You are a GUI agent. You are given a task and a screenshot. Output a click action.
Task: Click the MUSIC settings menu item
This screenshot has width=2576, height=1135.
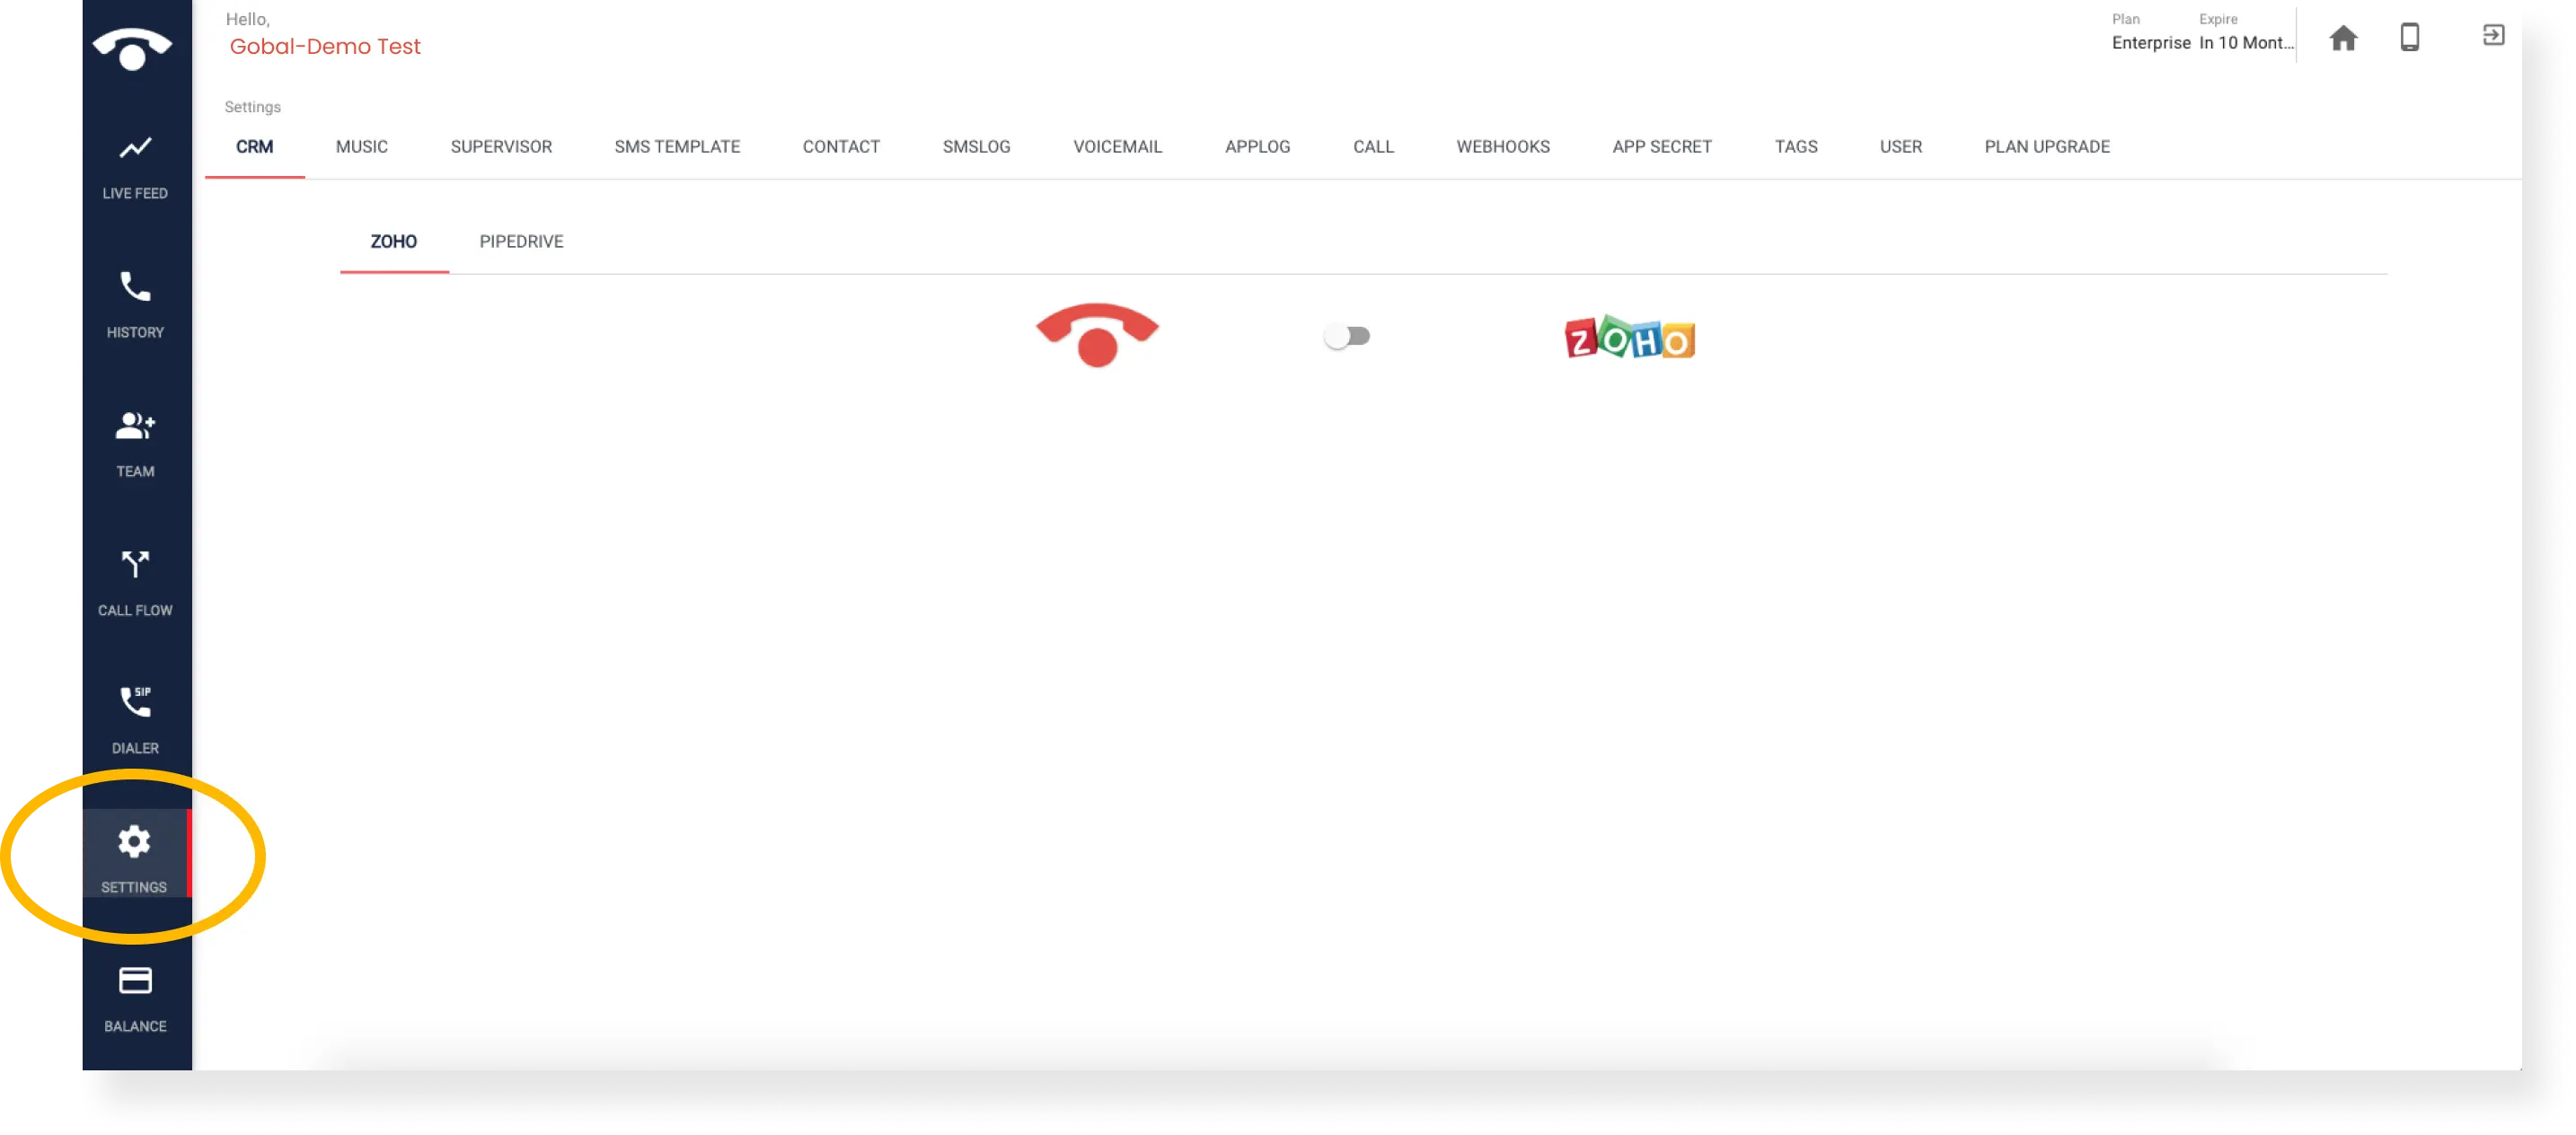pyautogui.click(x=361, y=146)
